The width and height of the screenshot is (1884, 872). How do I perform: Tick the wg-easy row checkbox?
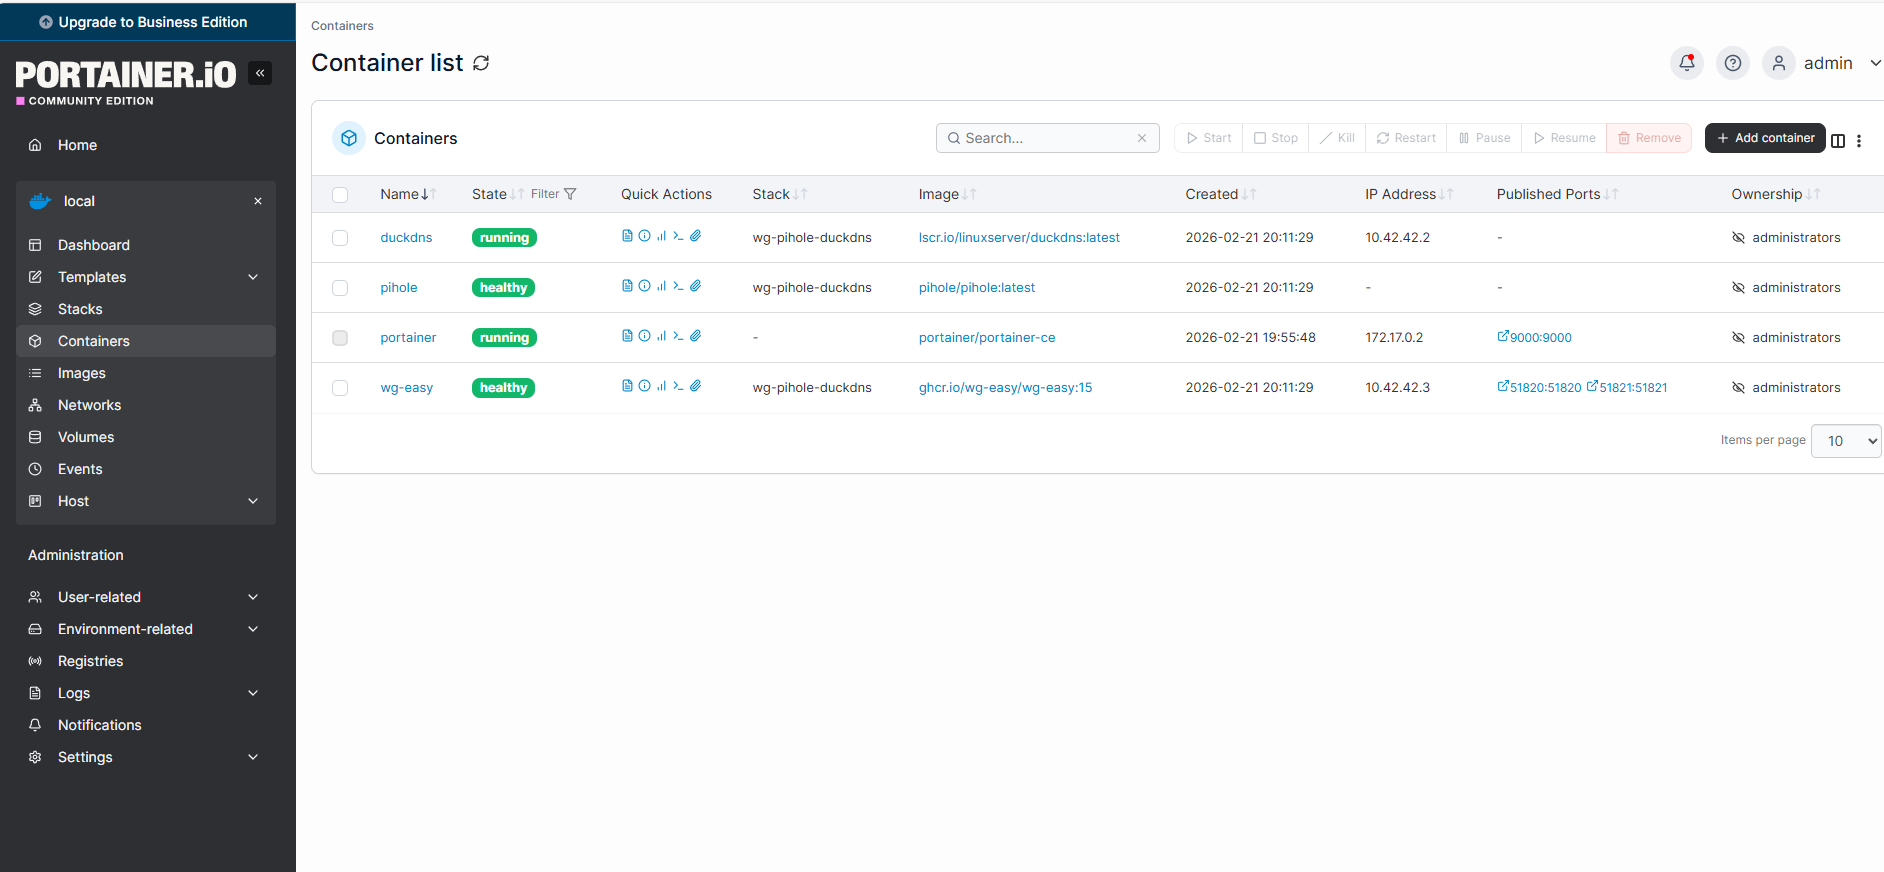pyautogui.click(x=340, y=388)
